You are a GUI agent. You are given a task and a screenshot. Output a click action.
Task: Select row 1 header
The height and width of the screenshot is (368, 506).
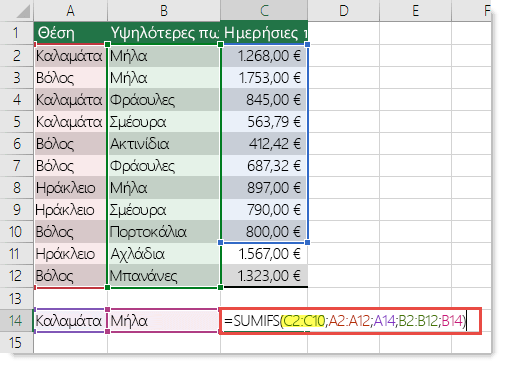[17, 33]
